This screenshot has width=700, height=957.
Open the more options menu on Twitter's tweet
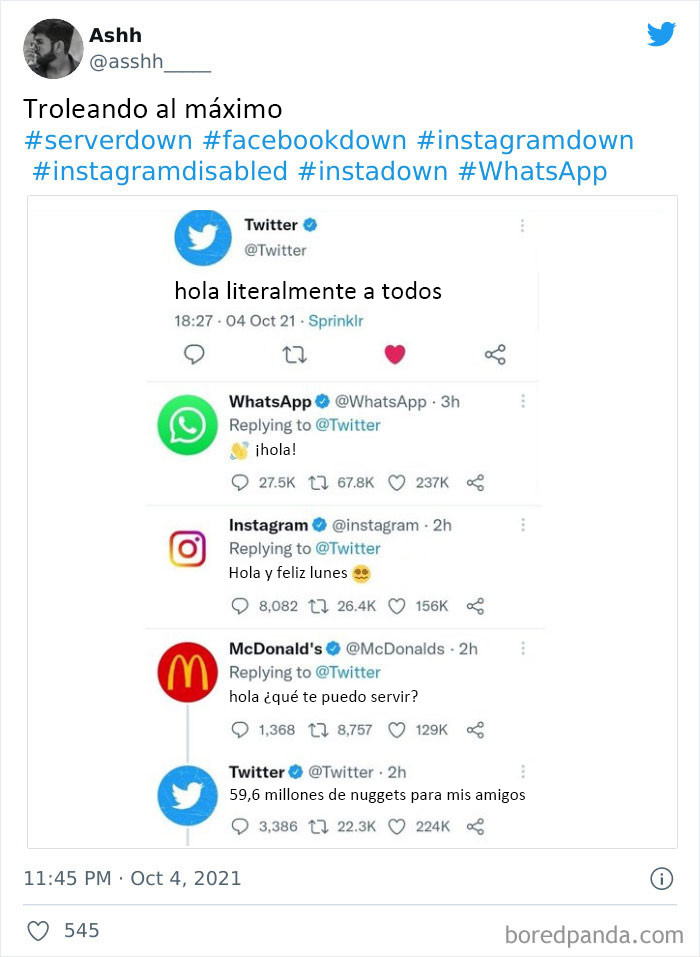[x=522, y=227]
